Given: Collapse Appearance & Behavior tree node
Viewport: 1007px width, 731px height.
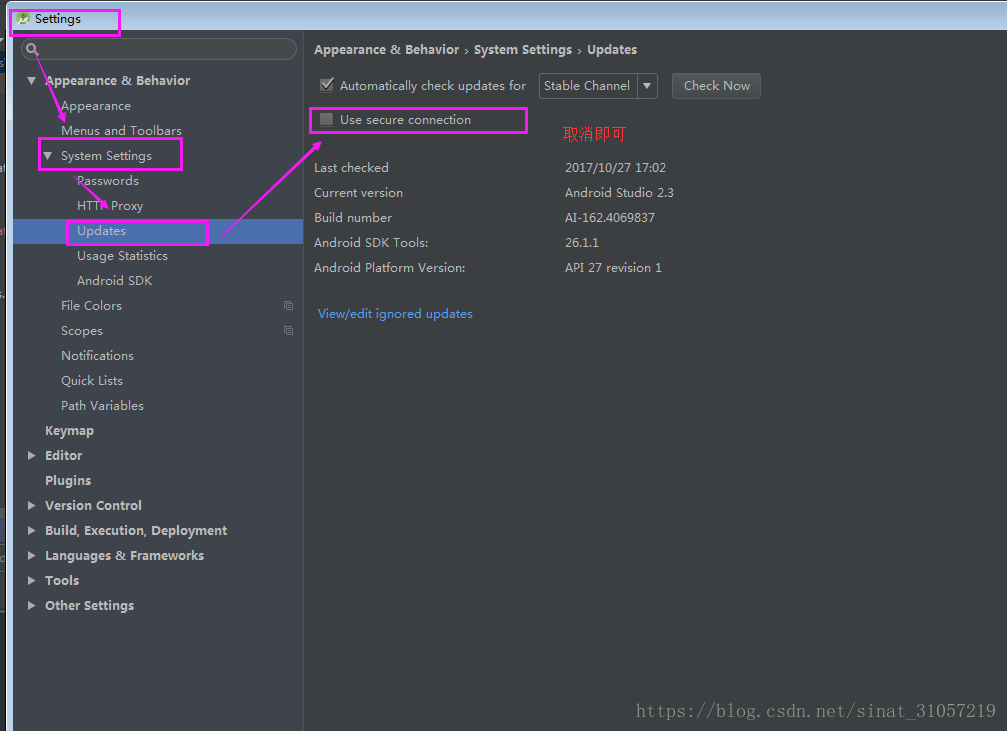Looking at the screenshot, I should [31, 81].
